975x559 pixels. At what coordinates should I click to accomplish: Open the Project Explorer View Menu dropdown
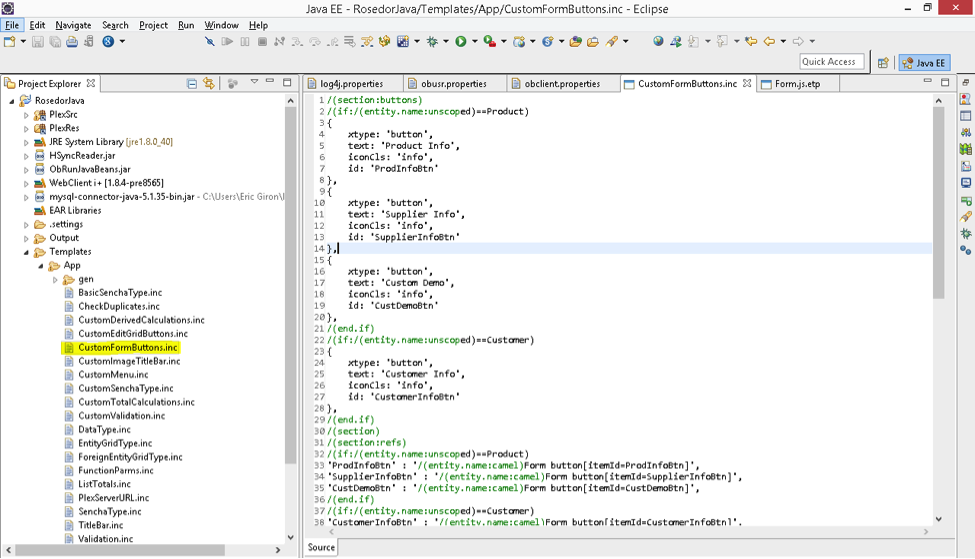pyautogui.click(x=254, y=83)
